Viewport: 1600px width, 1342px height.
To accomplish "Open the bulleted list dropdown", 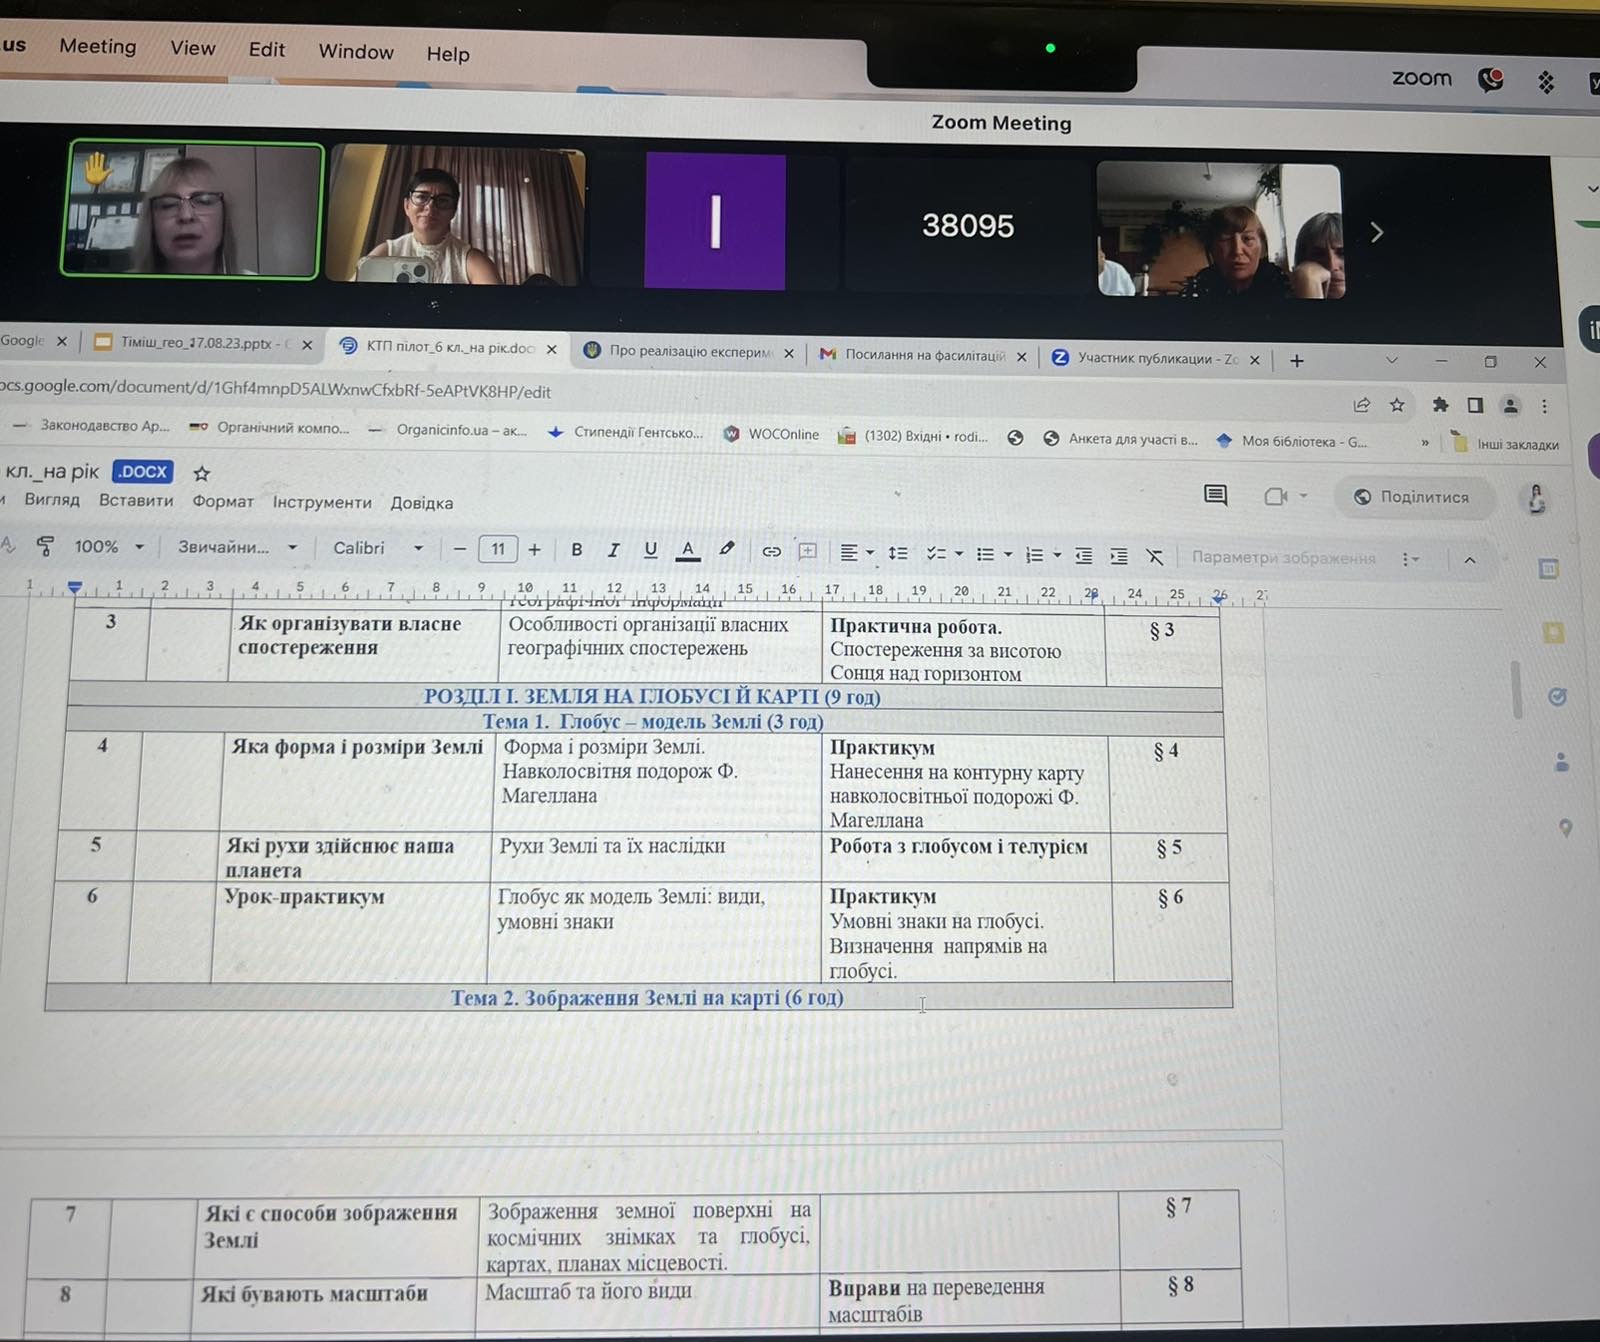I will [994, 554].
